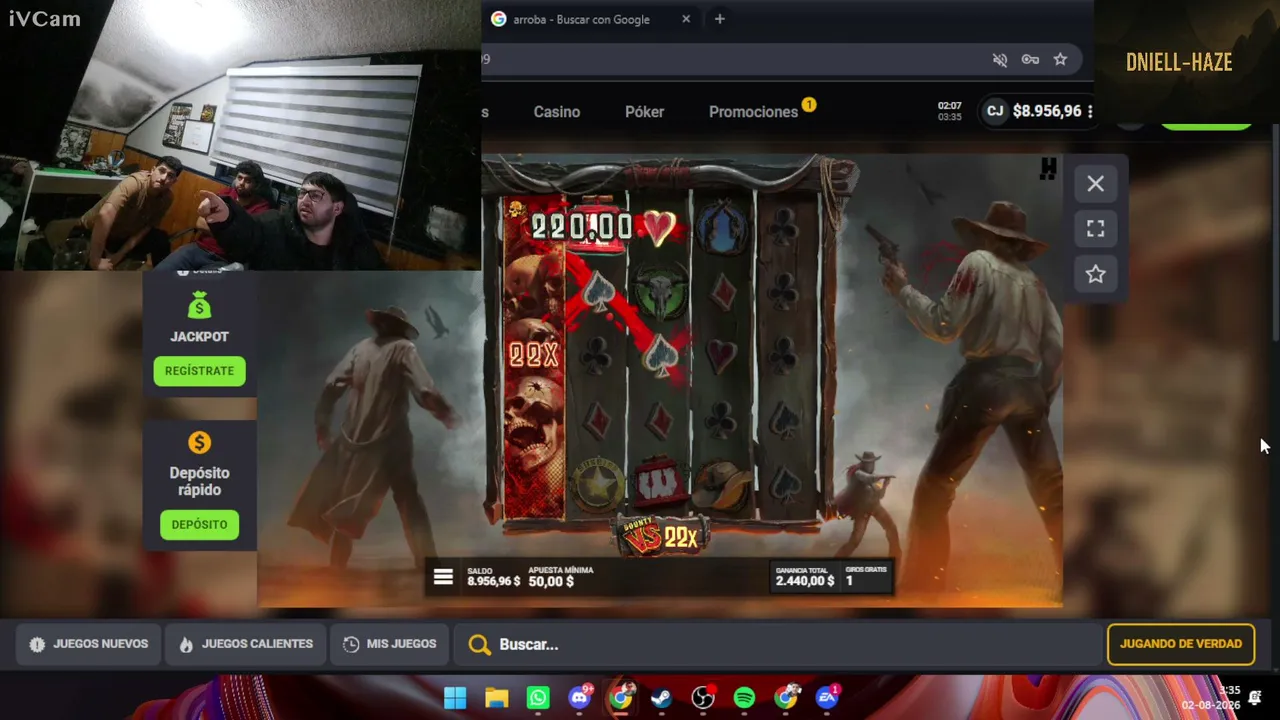1280x720 pixels.
Task: Open the Casino section
Action: click(x=557, y=112)
